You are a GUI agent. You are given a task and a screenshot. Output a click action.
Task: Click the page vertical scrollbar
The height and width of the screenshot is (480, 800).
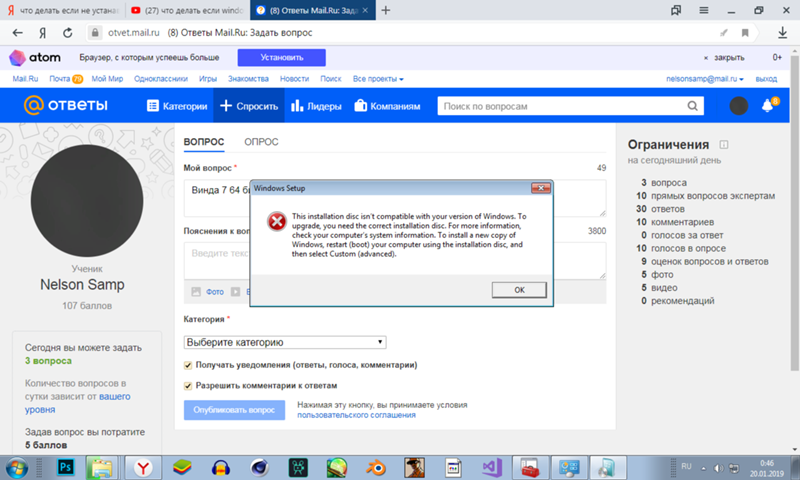[x=795, y=214]
